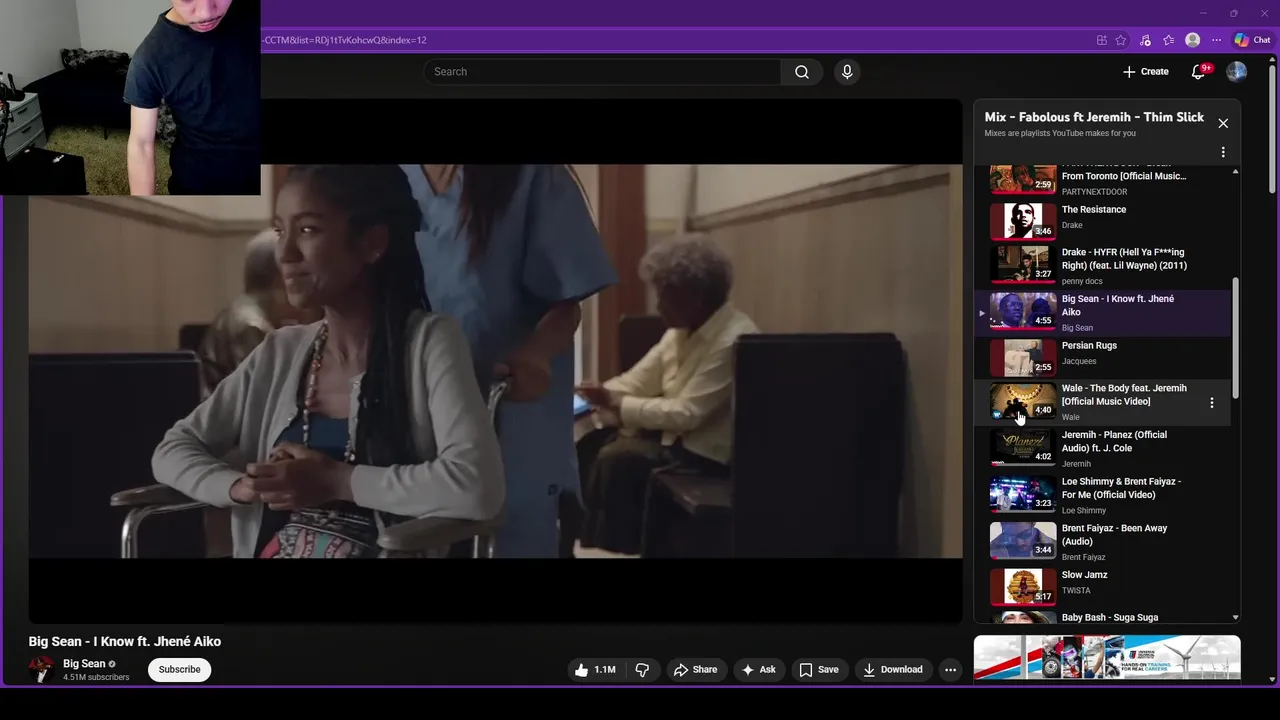Open browser Settings and more menu
Screen dimensions: 1280x720
point(1216,40)
